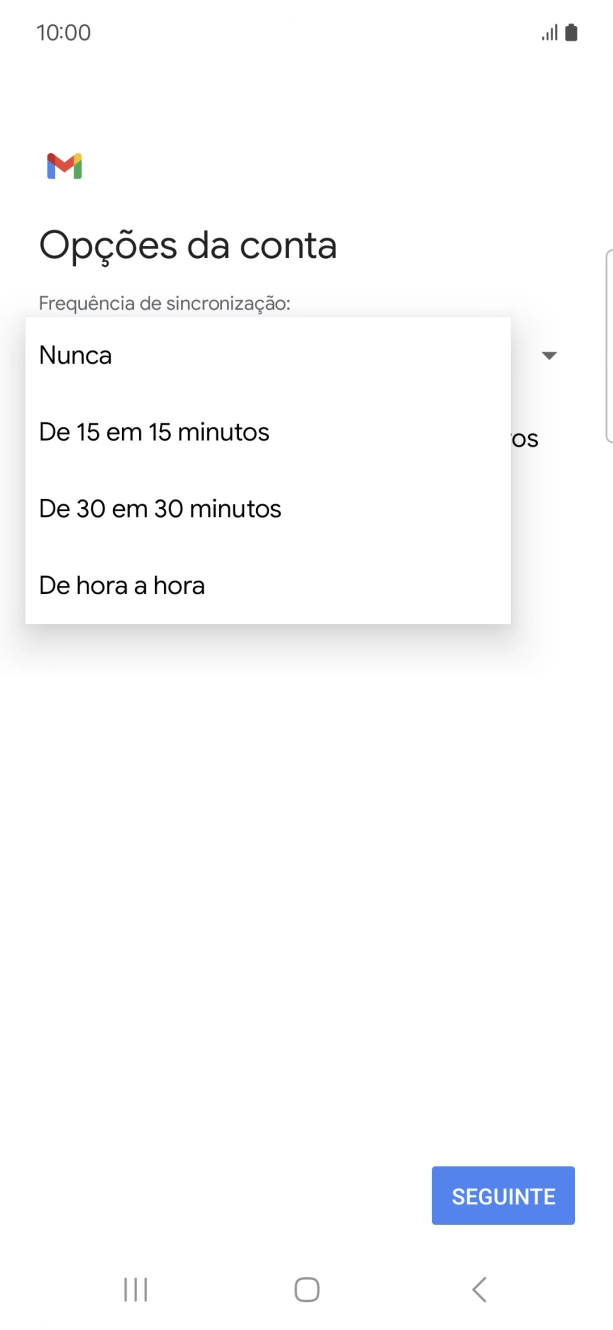The image size is (613, 1330).
Task: Click the signal strength indicator
Action: [550, 32]
